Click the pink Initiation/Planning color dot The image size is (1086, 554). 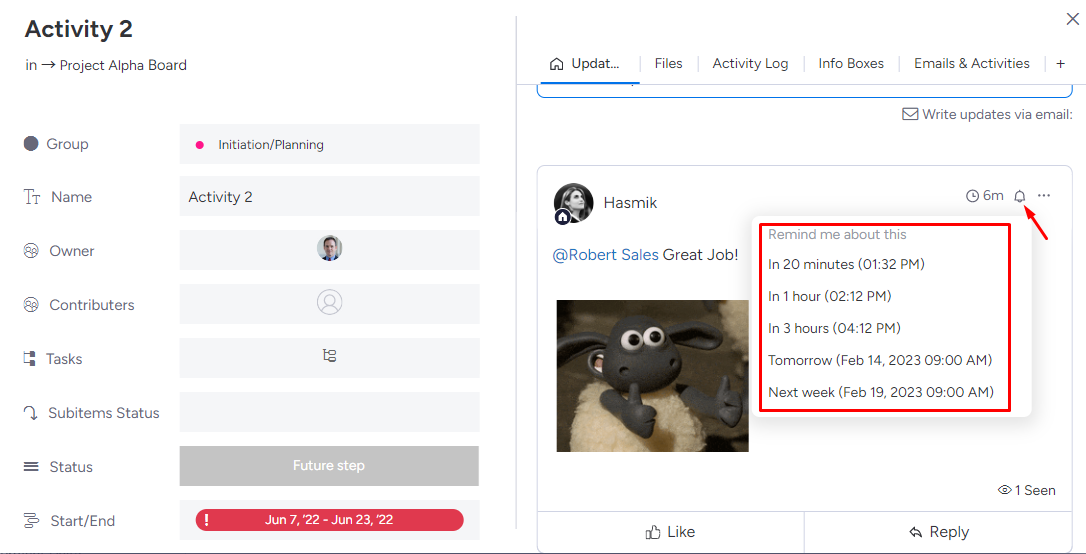pos(199,145)
